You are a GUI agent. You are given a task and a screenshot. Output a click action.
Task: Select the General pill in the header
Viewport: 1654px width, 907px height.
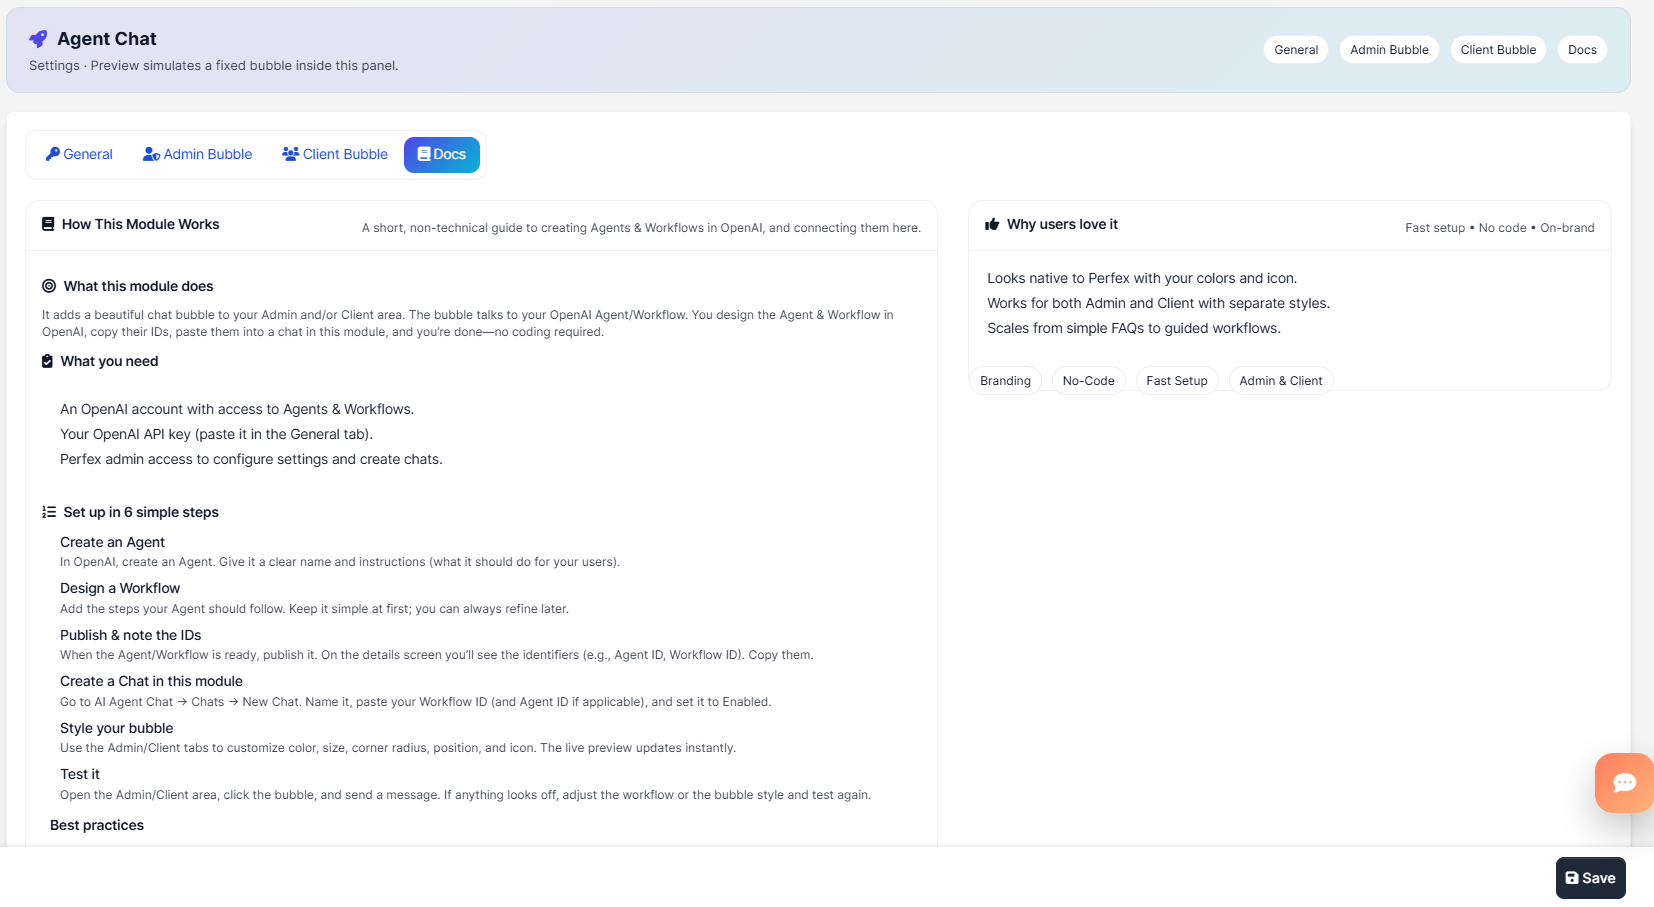[x=1295, y=49]
